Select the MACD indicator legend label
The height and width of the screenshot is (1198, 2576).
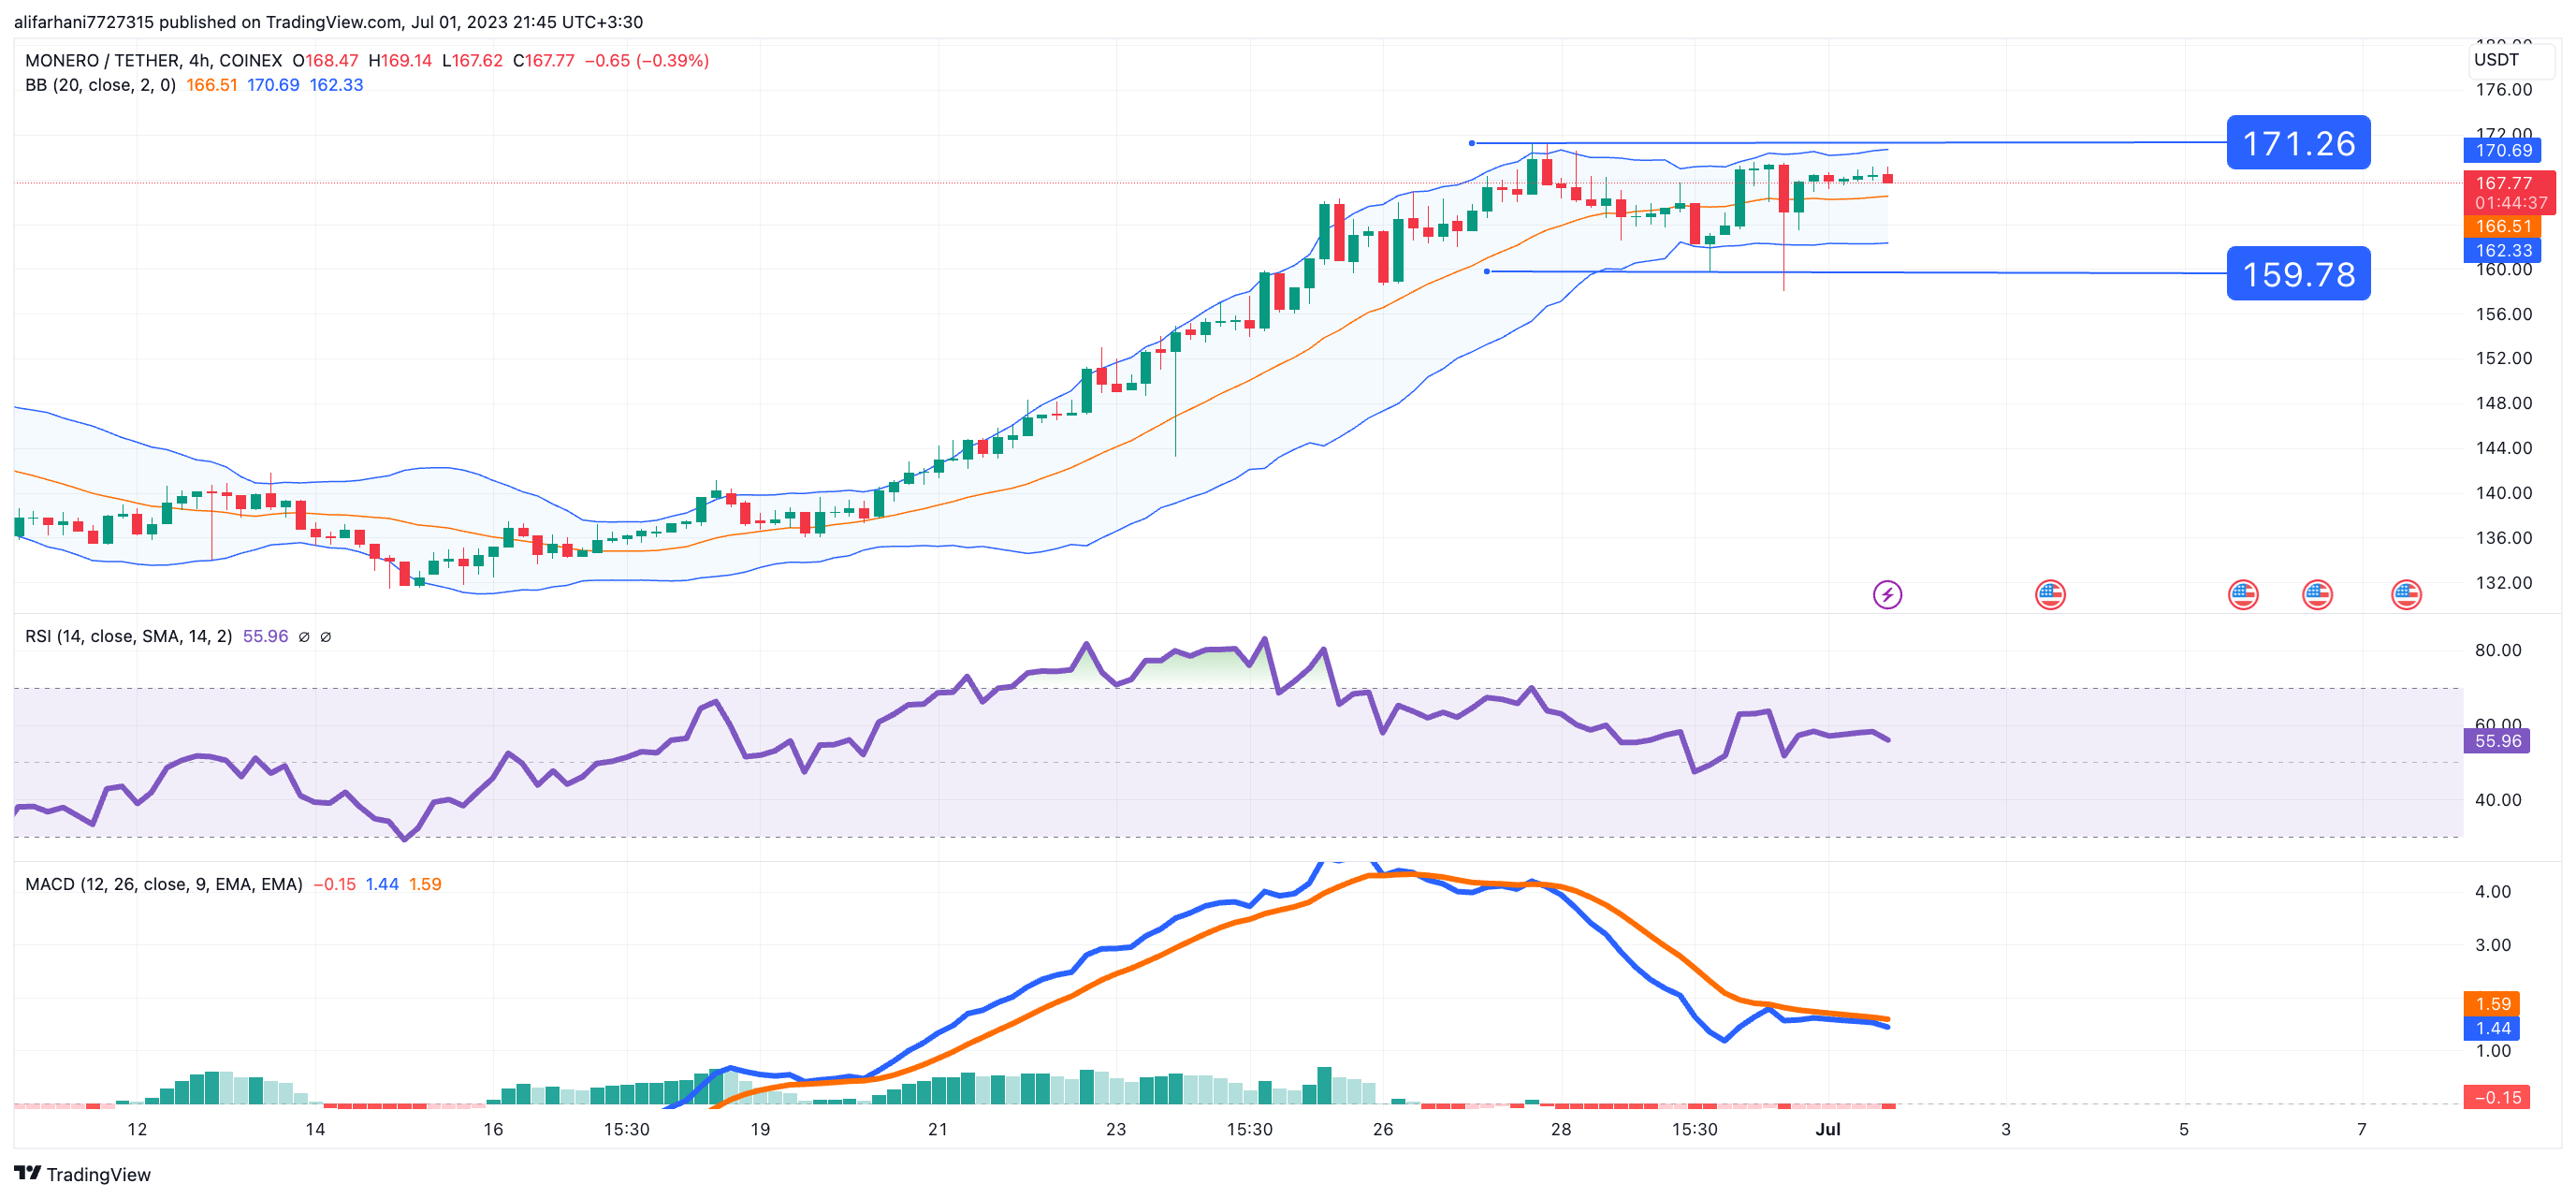pos(163,884)
